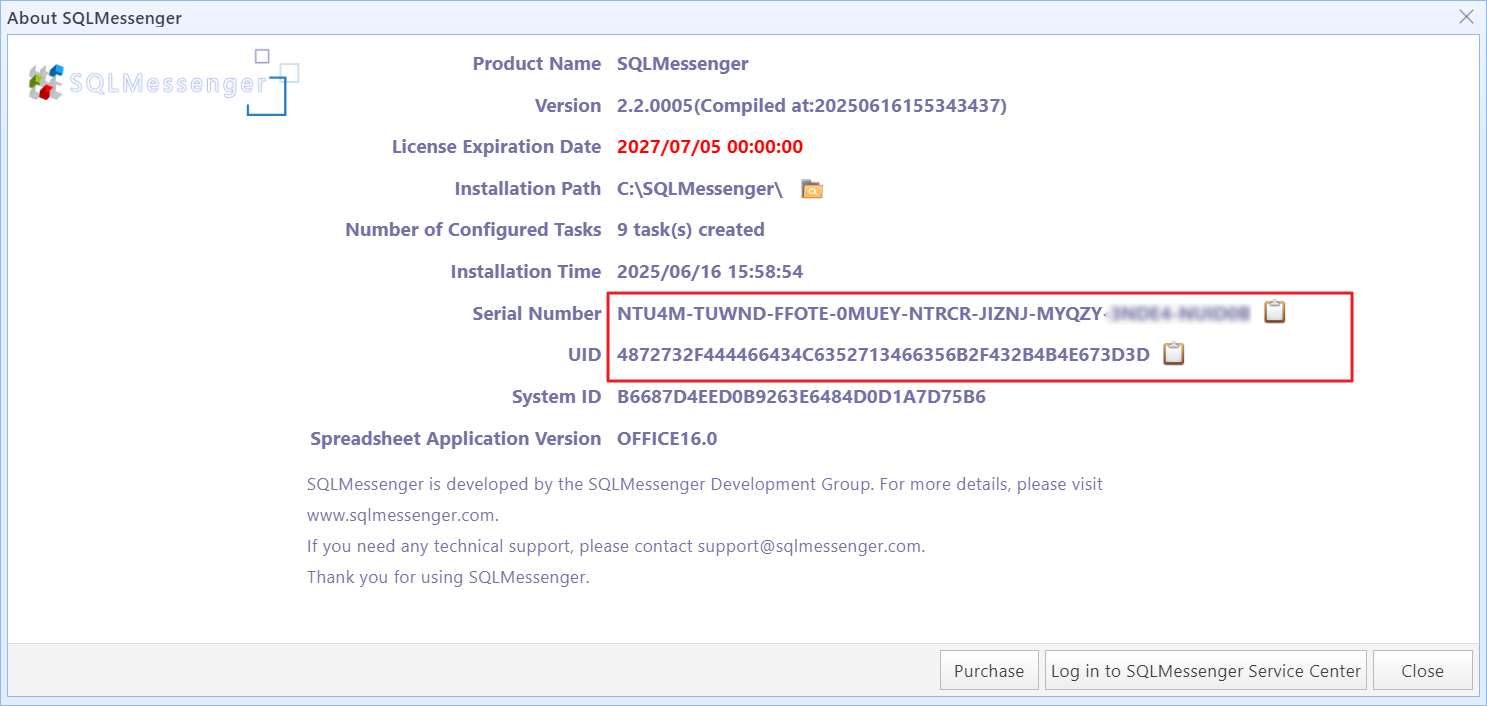The image size is (1487, 706).
Task: Click the "Version" label
Action: 568,106
